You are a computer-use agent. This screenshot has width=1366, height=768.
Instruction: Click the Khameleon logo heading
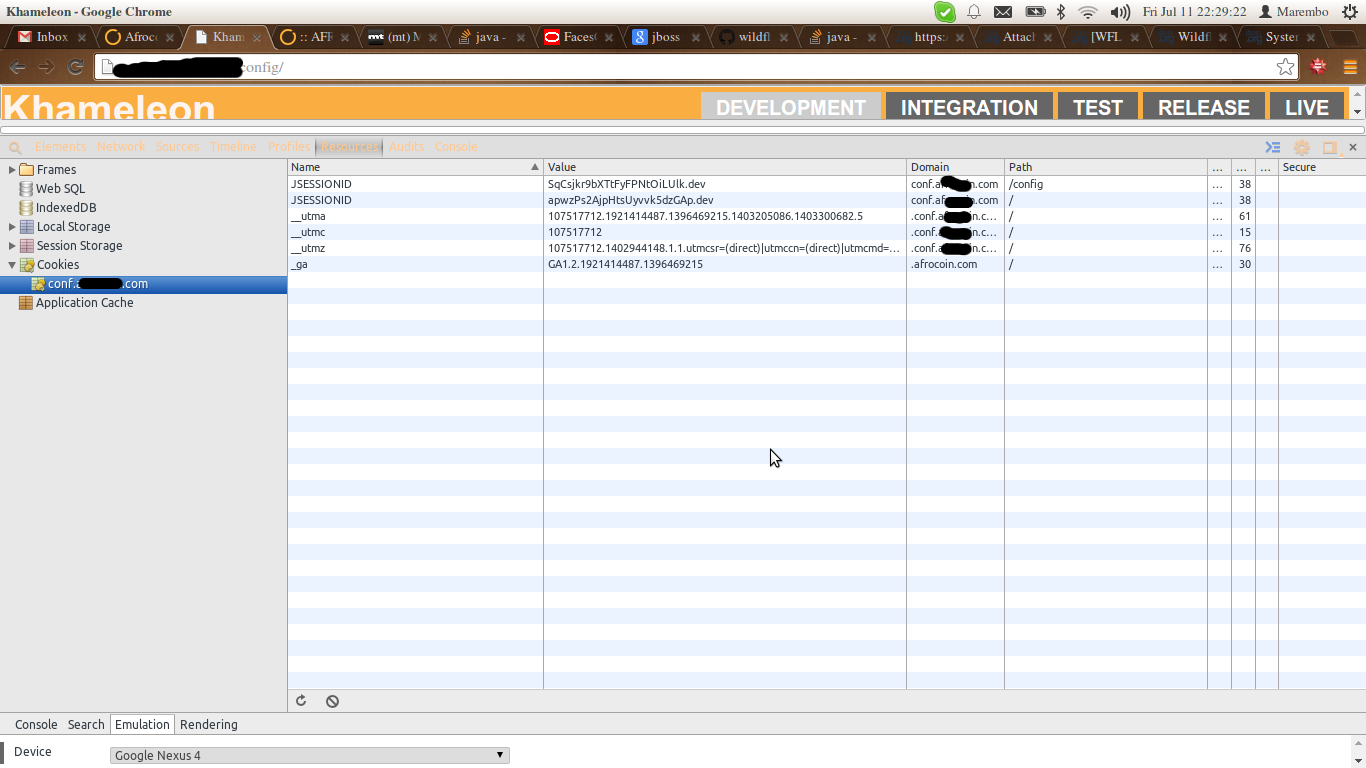pyautogui.click(x=110, y=108)
